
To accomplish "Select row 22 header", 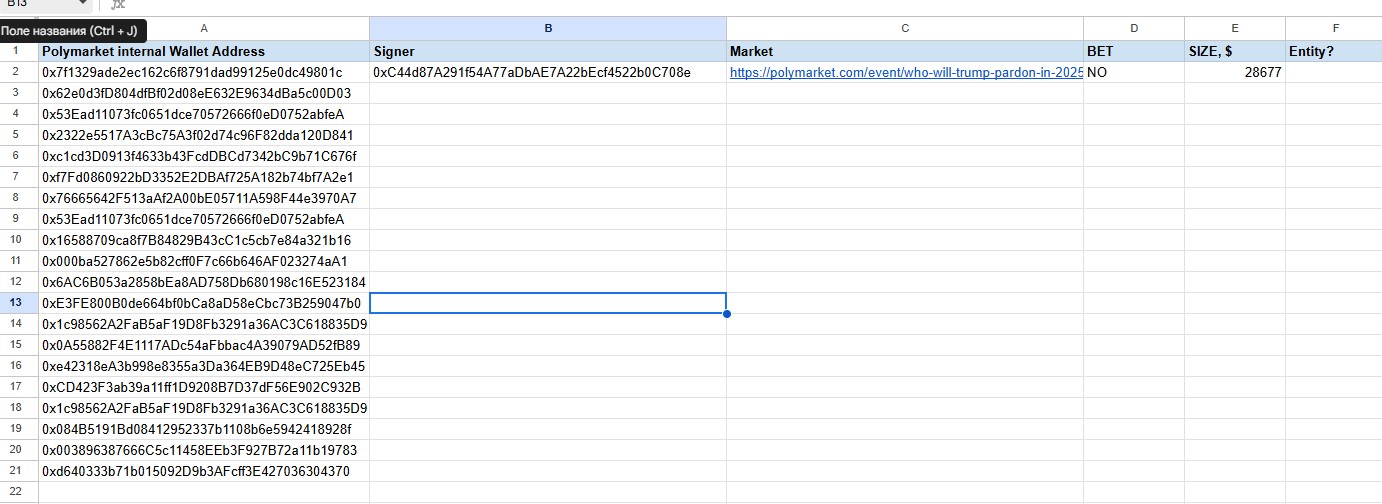I will (x=16, y=492).
